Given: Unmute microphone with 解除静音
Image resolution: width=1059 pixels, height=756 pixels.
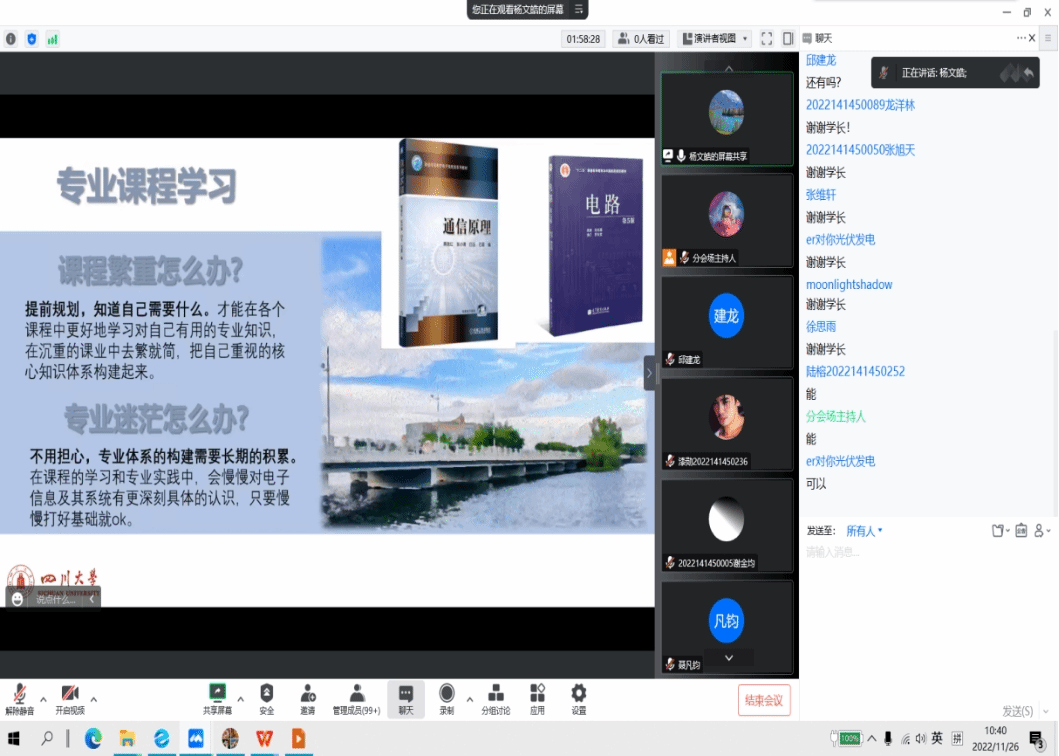Looking at the screenshot, I should pos(19,697).
